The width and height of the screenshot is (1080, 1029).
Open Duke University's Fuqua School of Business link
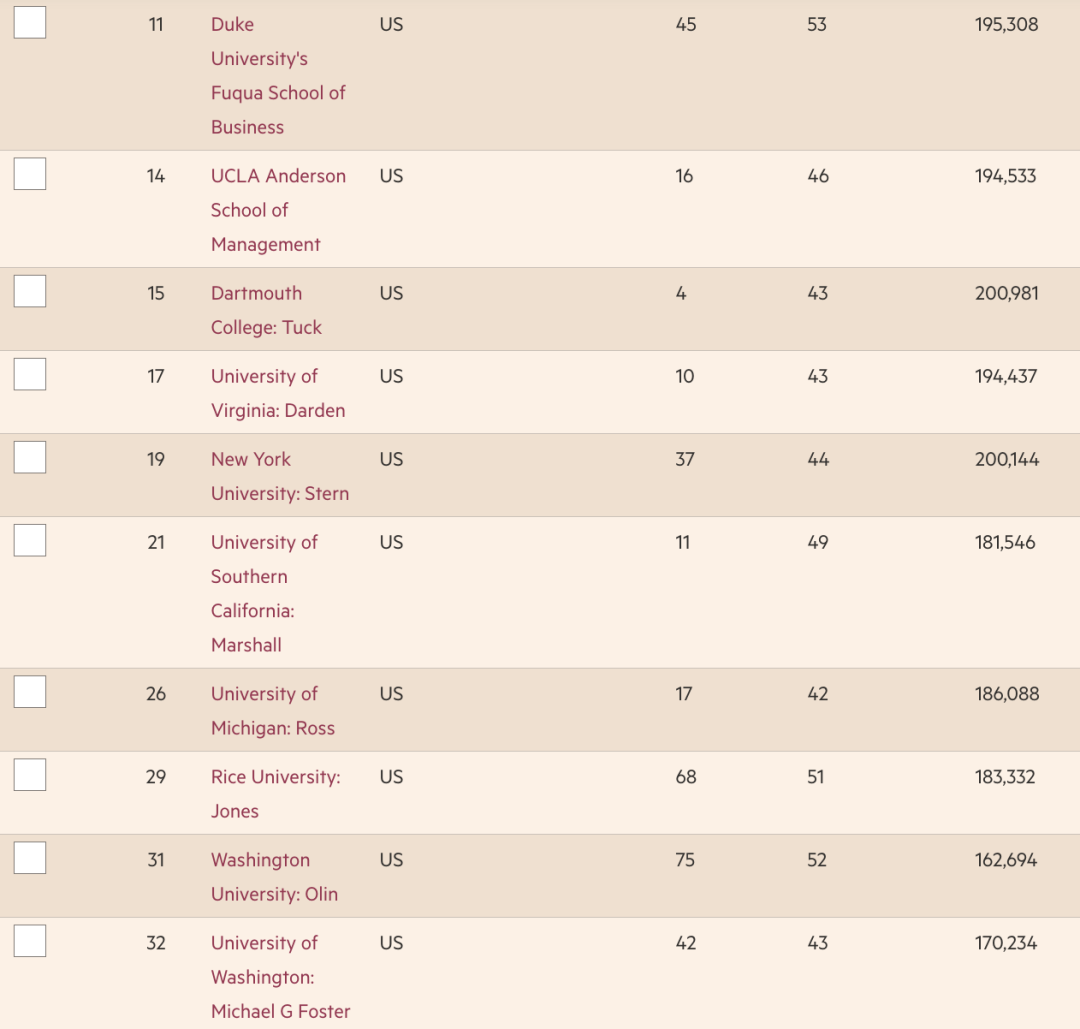click(277, 76)
